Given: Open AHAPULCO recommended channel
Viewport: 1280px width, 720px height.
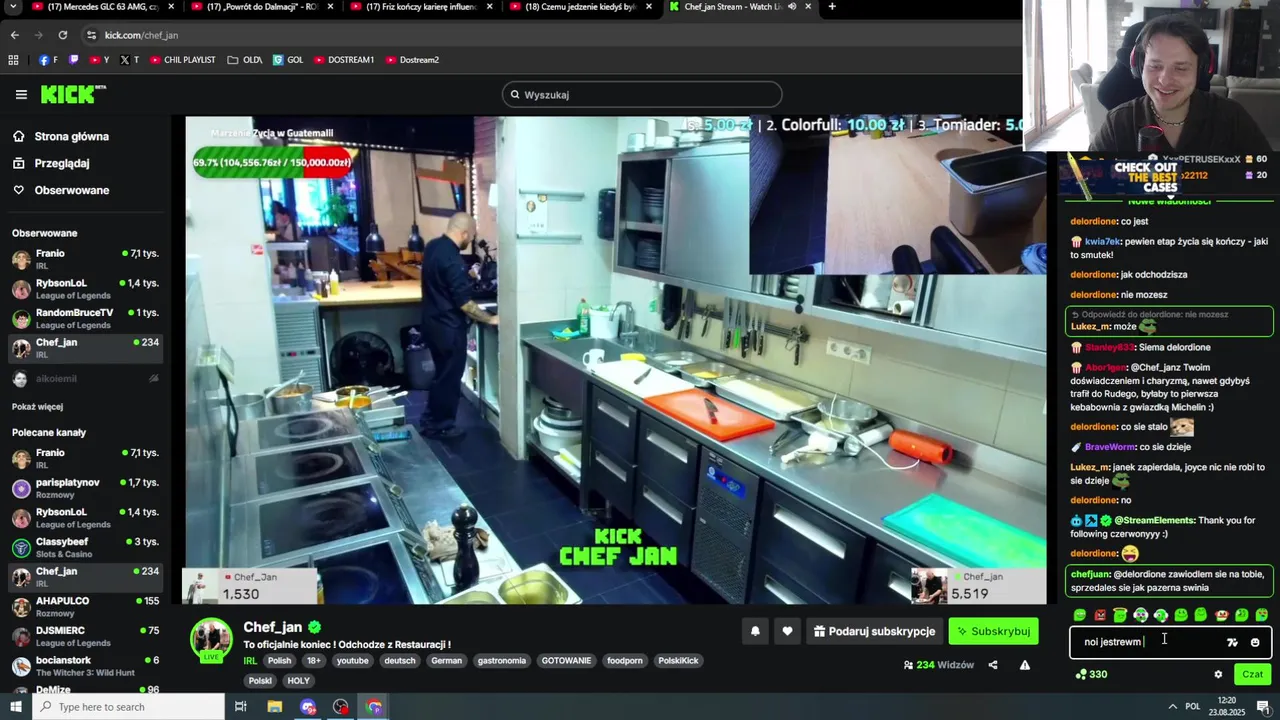Looking at the screenshot, I should point(86,606).
